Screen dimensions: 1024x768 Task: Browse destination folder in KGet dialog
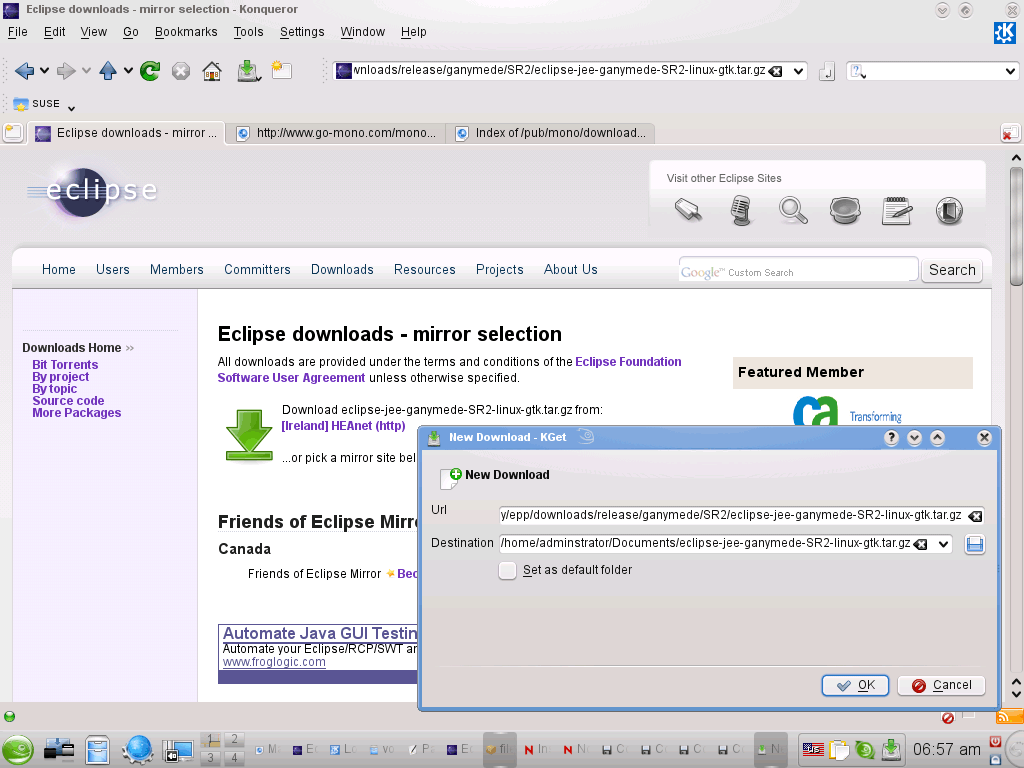click(x=974, y=544)
